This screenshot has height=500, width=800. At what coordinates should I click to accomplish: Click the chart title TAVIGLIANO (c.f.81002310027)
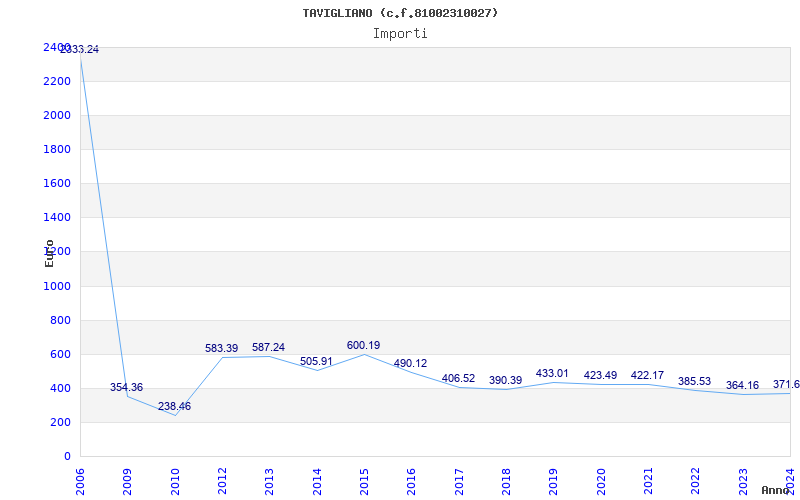[400, 13]
